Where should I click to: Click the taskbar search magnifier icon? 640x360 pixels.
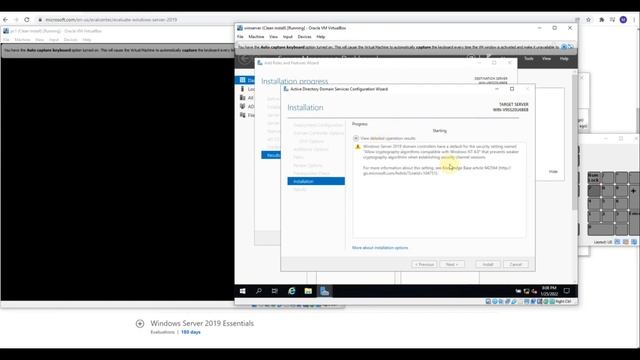tap(259, 291)
